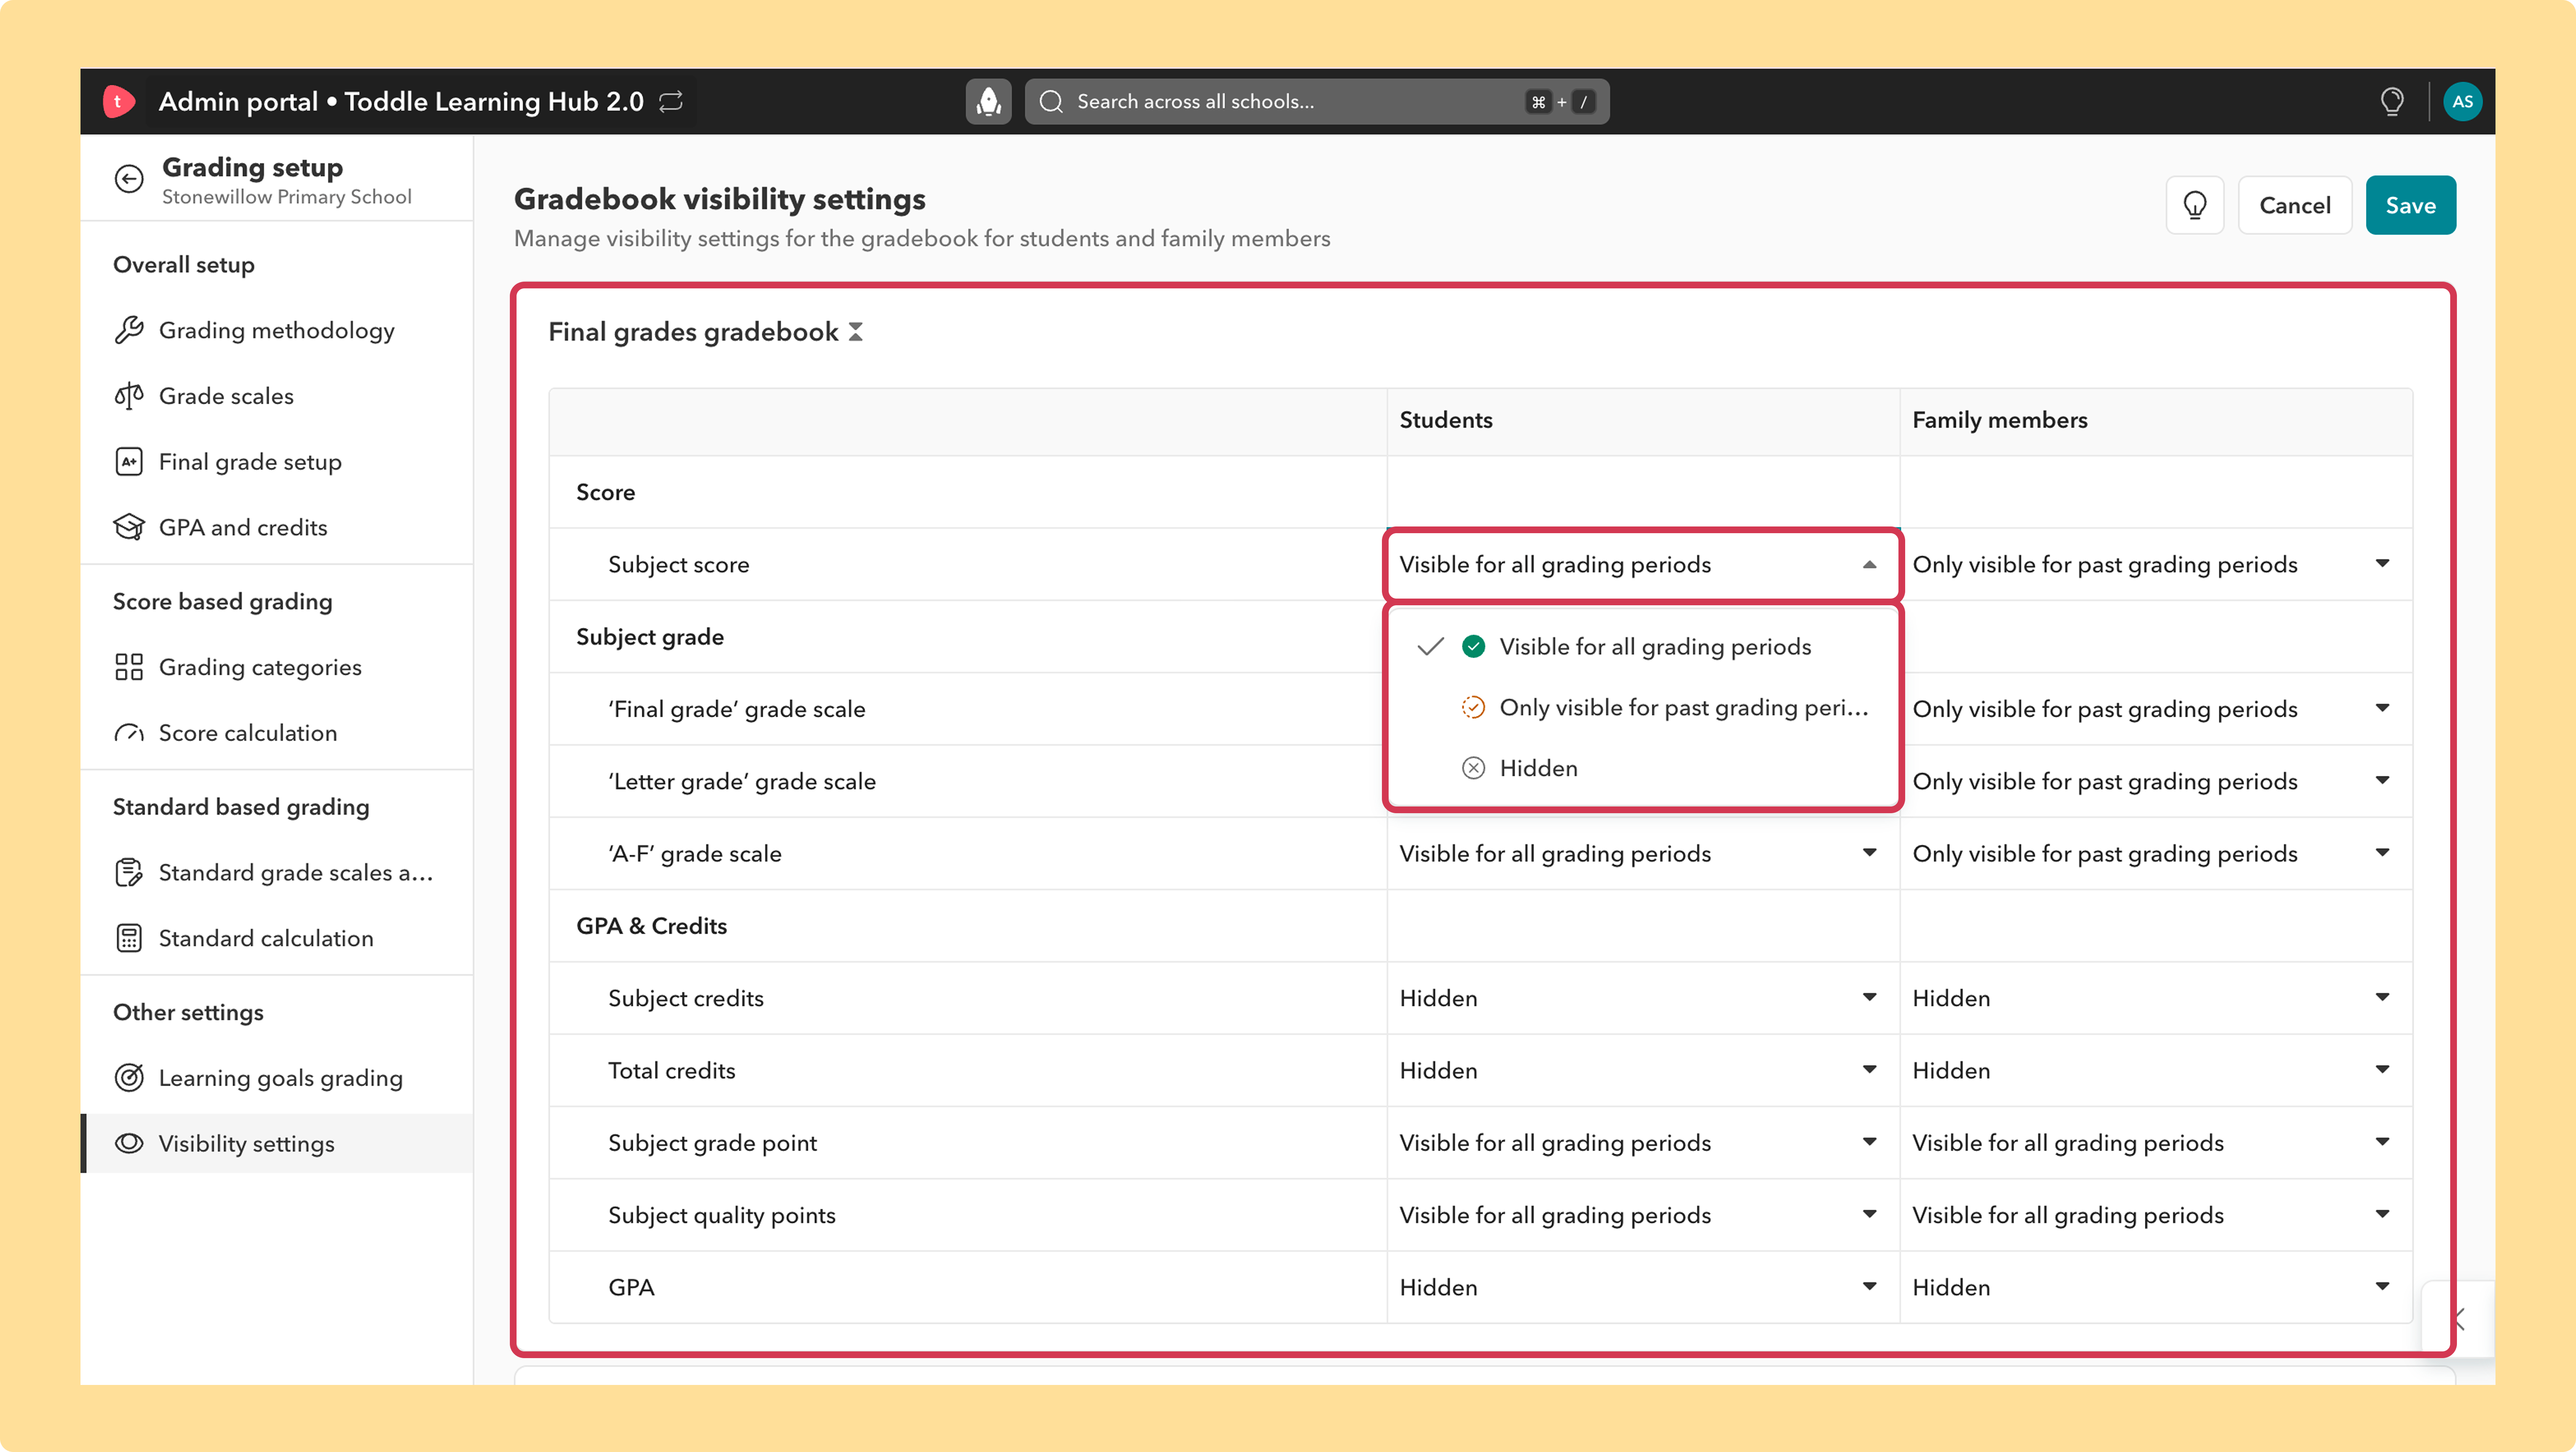Click the eye icon for Visibility settings
2576x1452 pixels.
click(x=129, y=1143)
